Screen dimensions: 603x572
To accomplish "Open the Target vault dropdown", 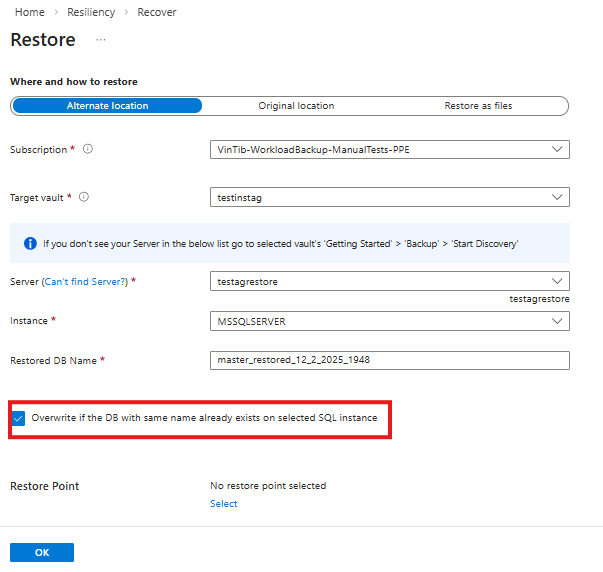I will tap(390, 197).
